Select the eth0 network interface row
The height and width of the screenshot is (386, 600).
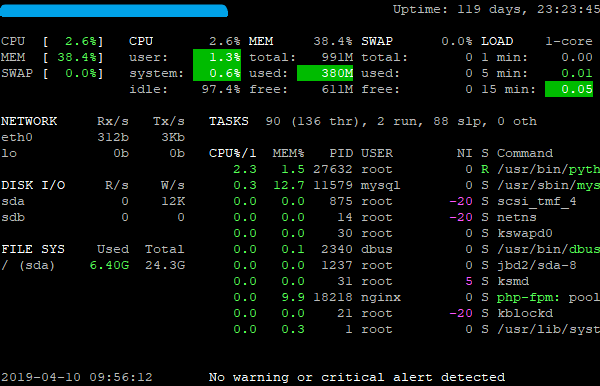(93, 137)
